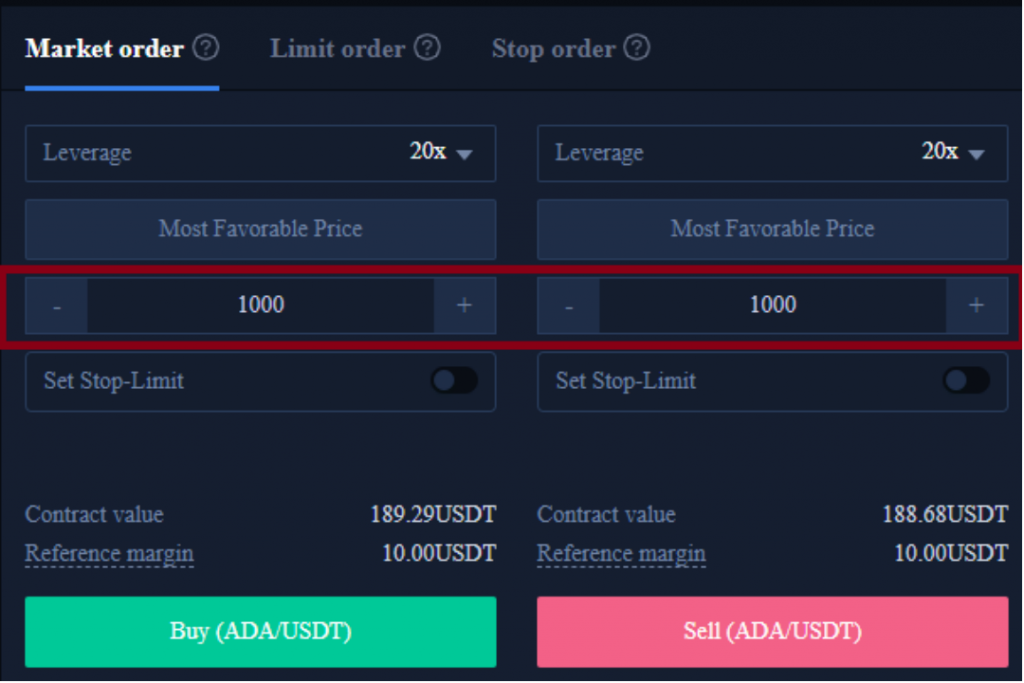1024x683 pixels.
Task: Decrease sell quantity with minus button
Action: [569, 306]
